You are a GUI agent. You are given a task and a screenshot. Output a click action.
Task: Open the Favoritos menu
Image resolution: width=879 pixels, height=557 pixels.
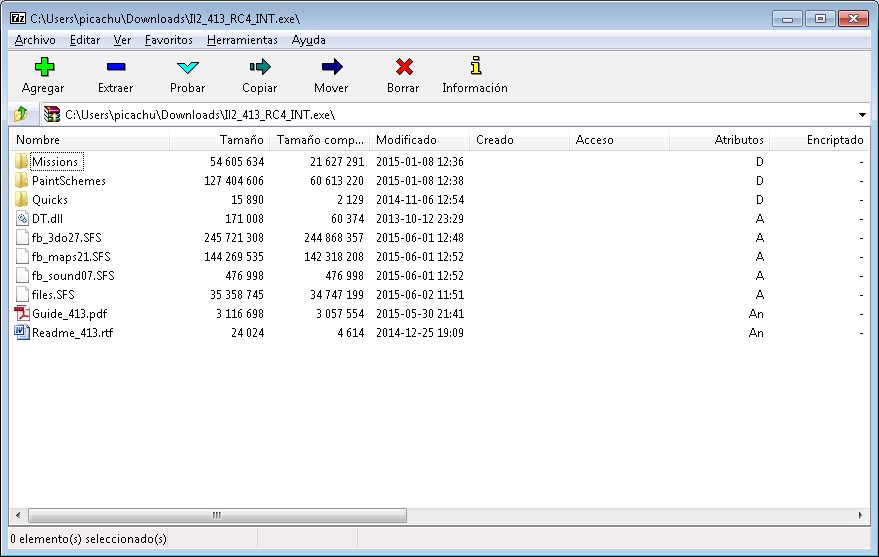point(168,40)
